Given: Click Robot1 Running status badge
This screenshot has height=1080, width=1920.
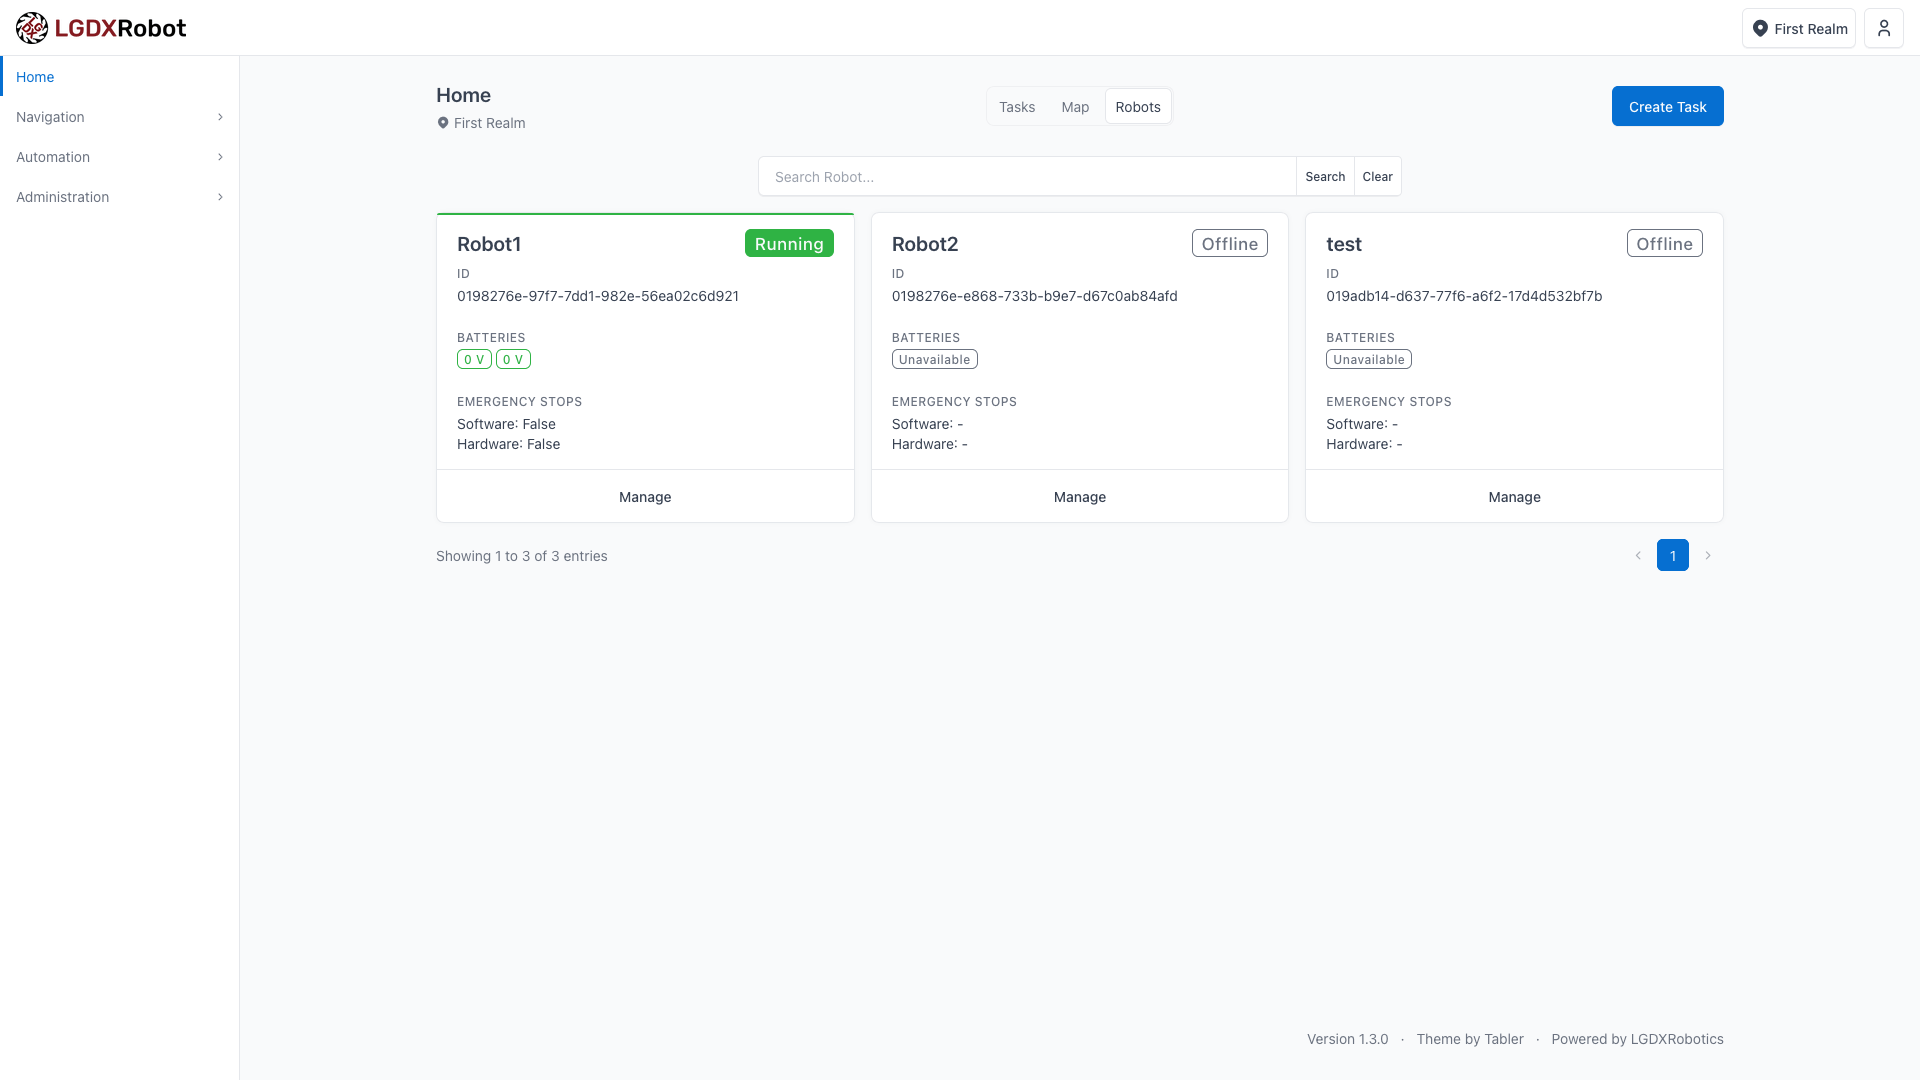Looking at the screenshot, I should [788, 244].
